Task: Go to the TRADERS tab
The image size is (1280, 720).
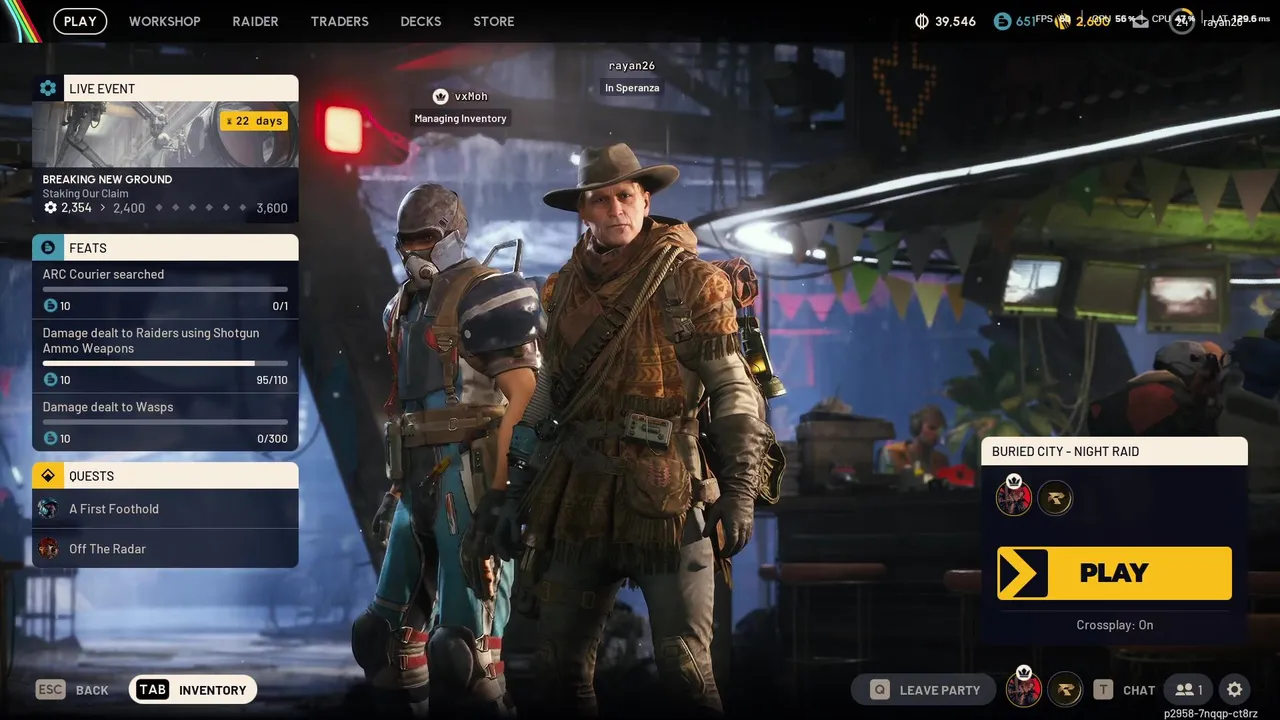Action: tap(339, 21)
